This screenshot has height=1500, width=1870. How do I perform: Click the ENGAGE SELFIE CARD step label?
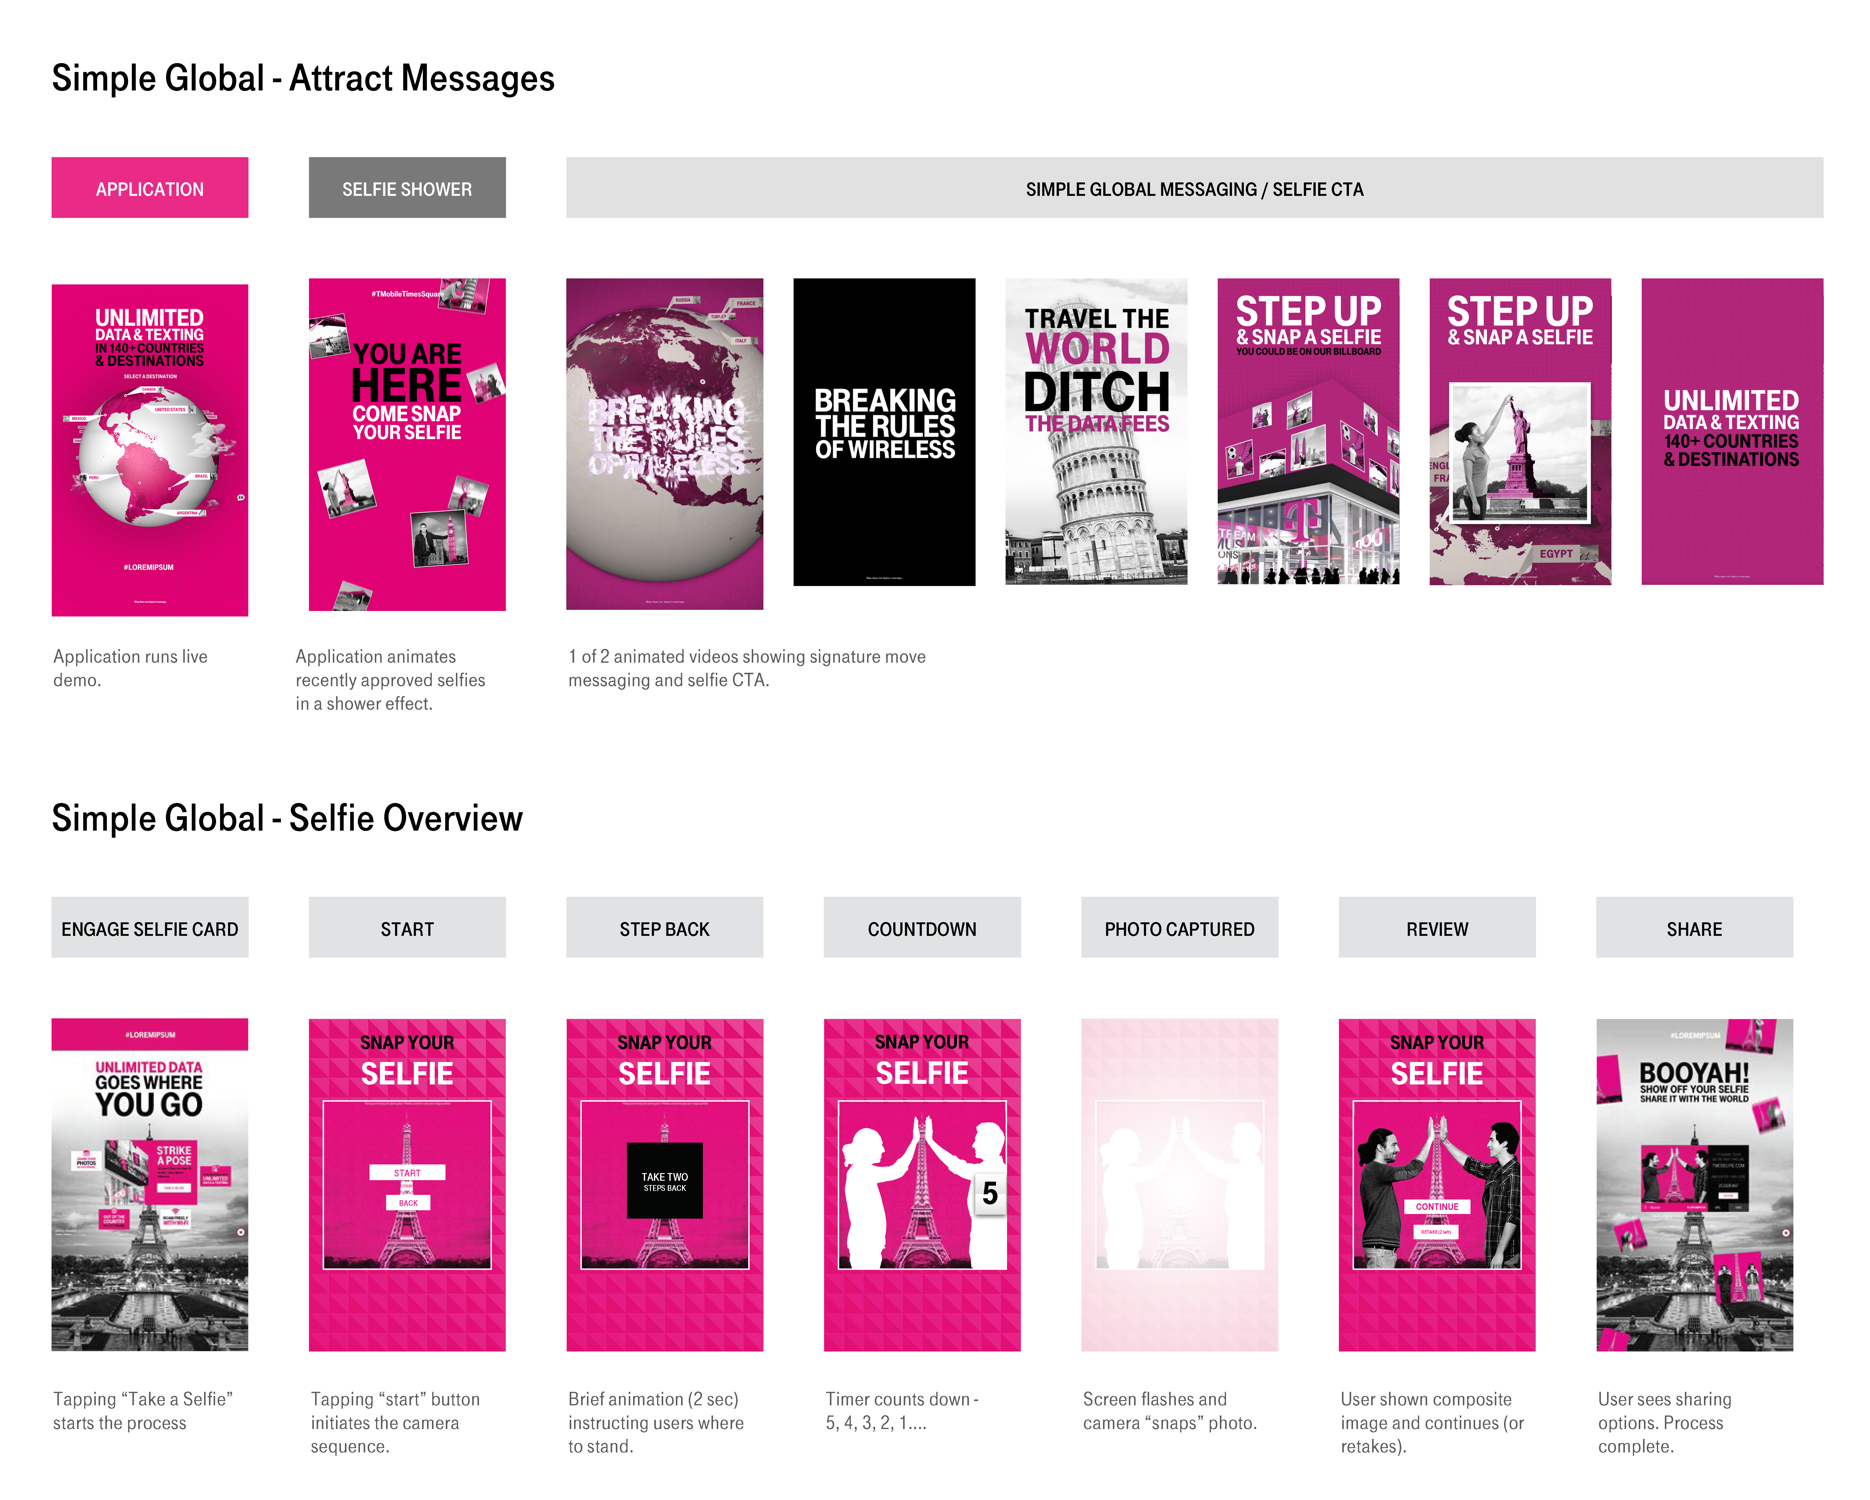[x=150, y=928]
